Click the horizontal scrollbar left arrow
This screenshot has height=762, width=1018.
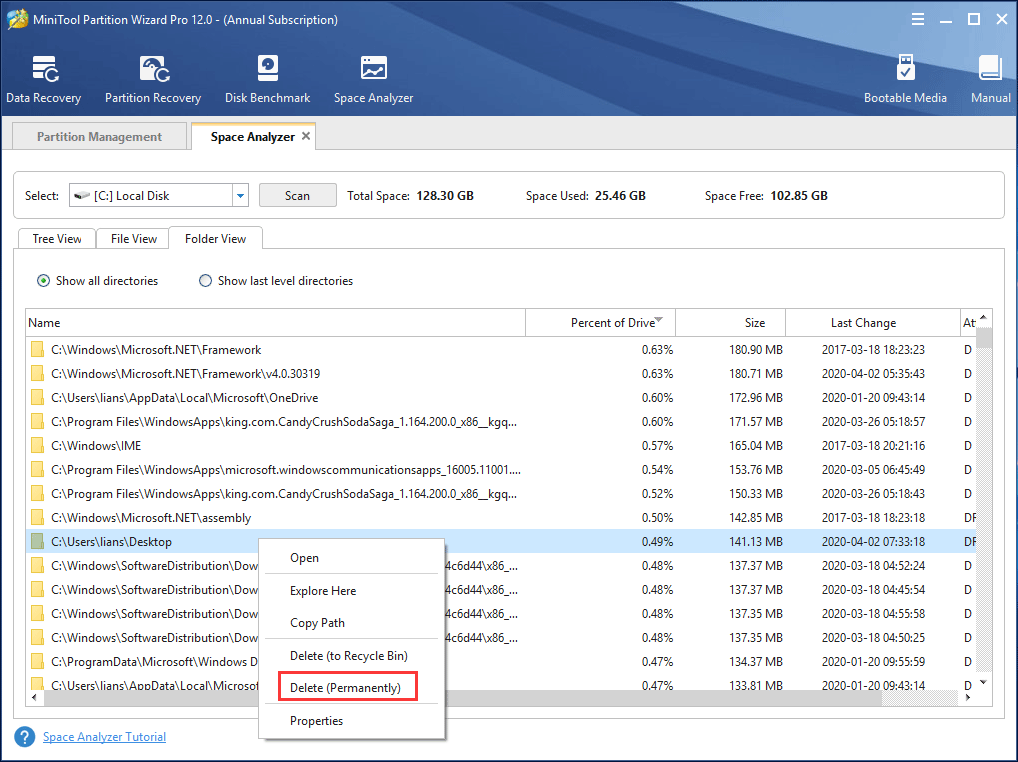point(34,698)
